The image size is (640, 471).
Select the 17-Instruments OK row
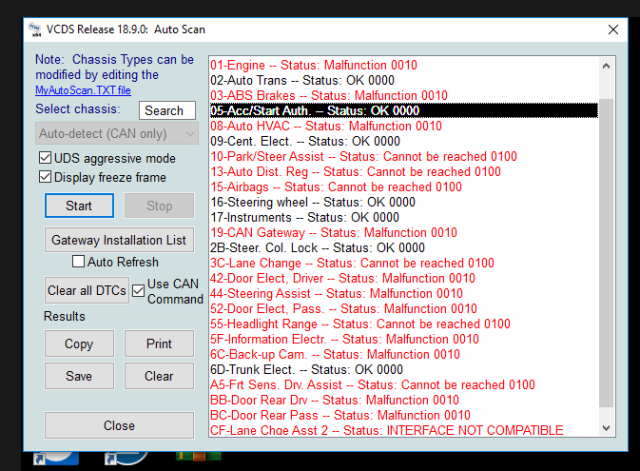coord(404,217)
